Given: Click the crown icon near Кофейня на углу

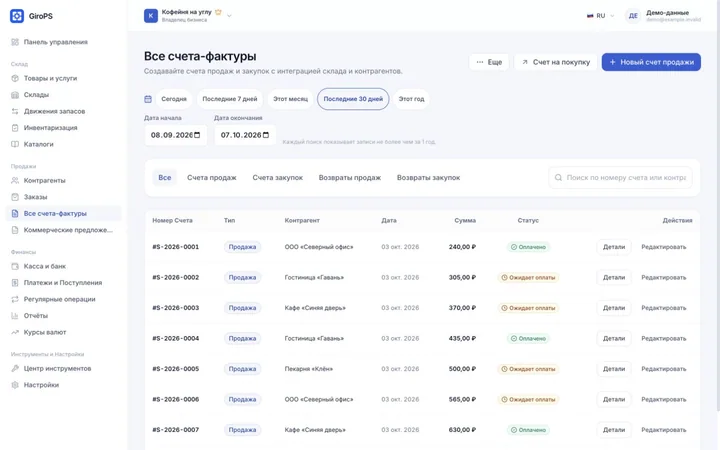Looking at the screenshot, I should 219,12.
